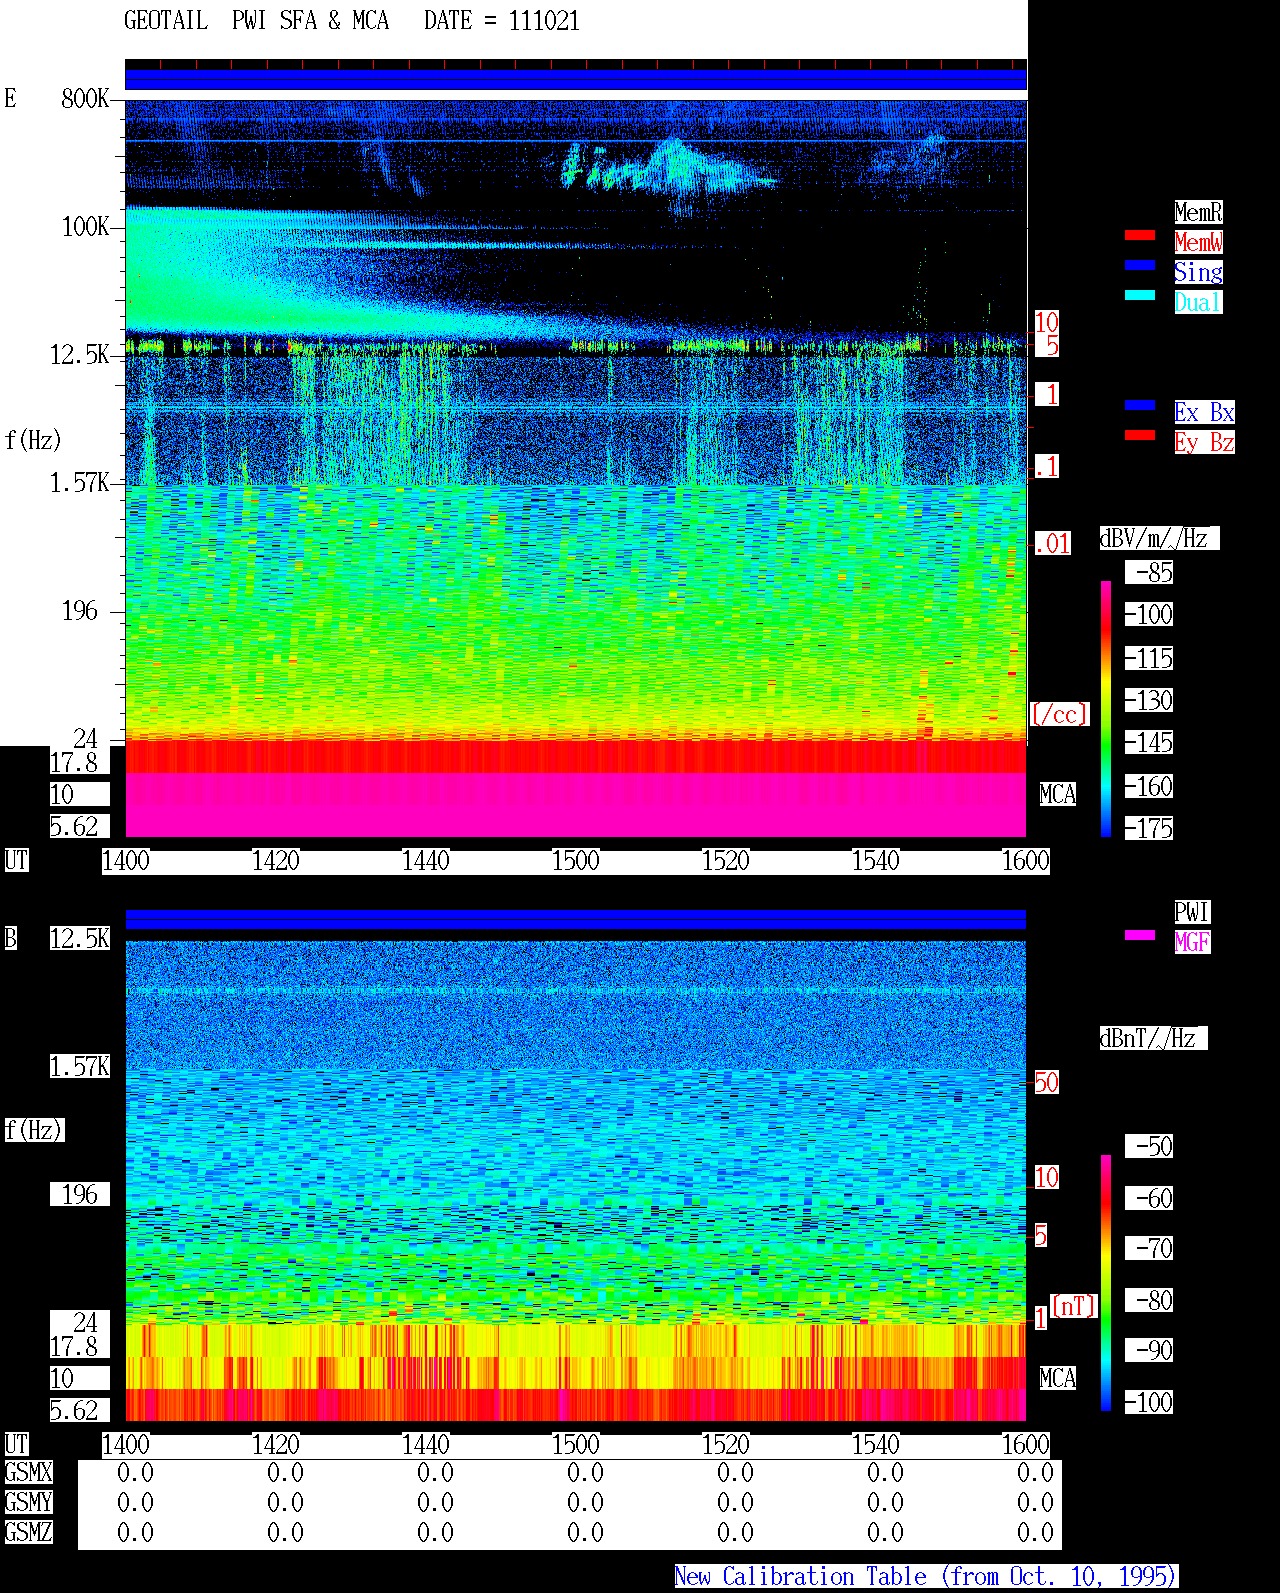Click the magenta MGF legend swatch

(x=1140, y=935)
